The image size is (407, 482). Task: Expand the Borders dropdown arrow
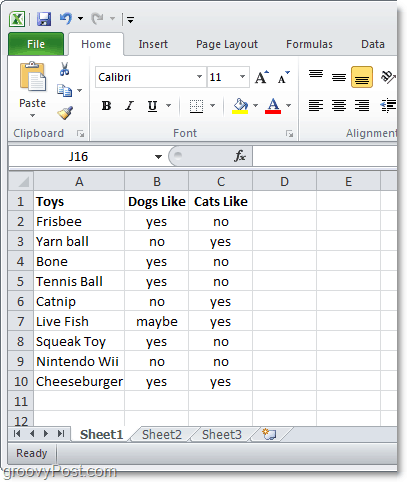[x=212, y=106]
